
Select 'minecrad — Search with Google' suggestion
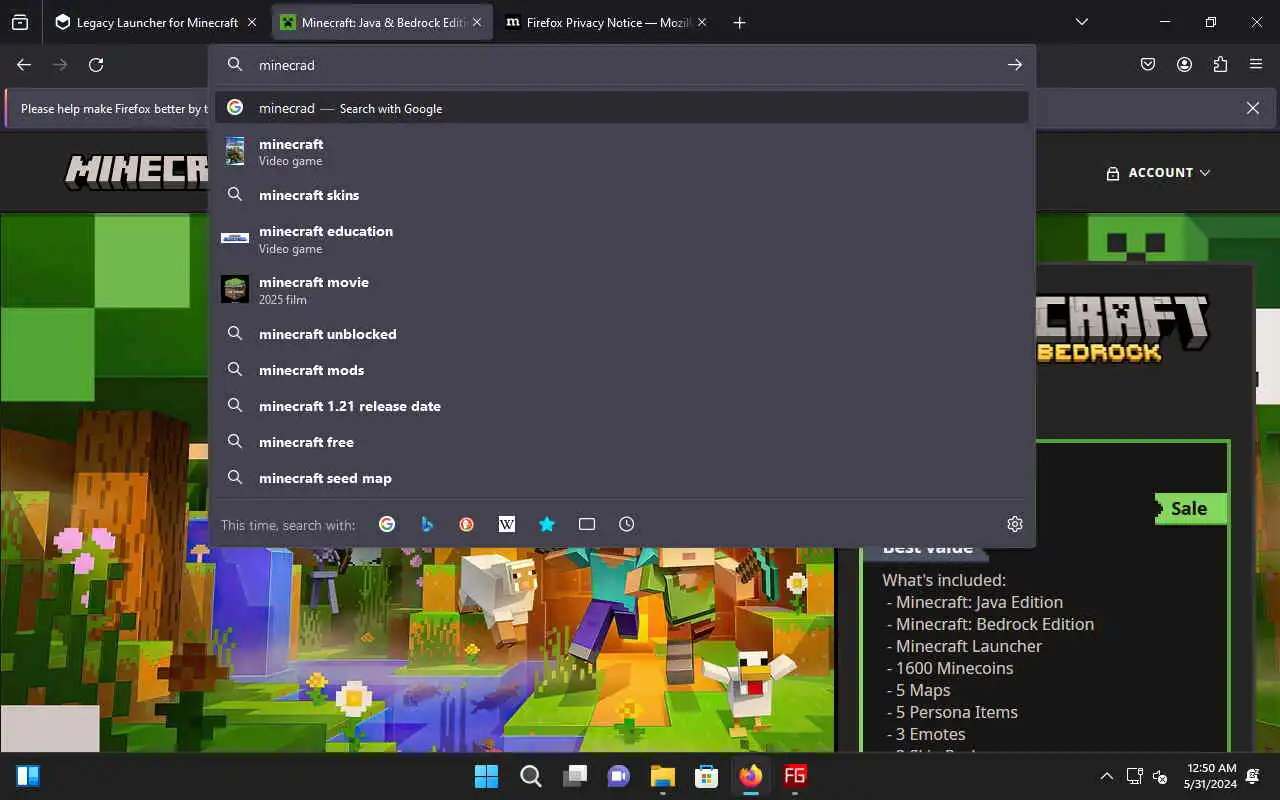622,108
